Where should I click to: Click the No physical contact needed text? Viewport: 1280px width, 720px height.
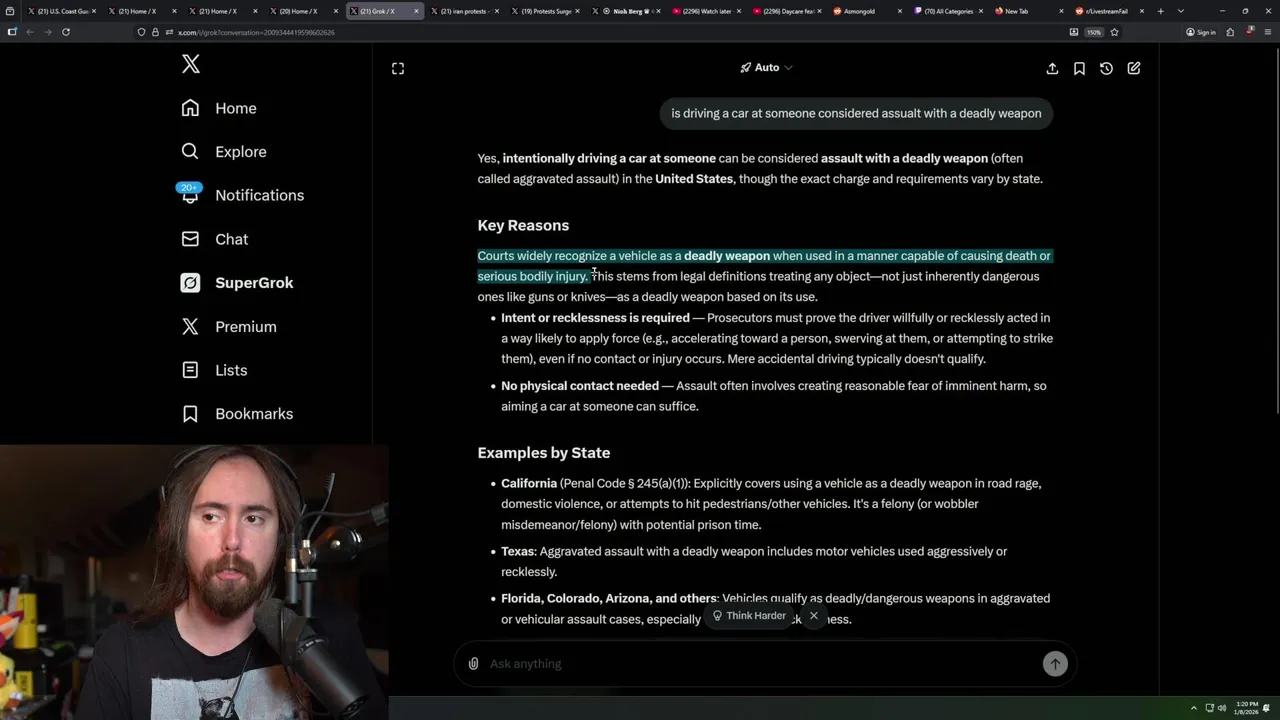[x=580, y=386]
